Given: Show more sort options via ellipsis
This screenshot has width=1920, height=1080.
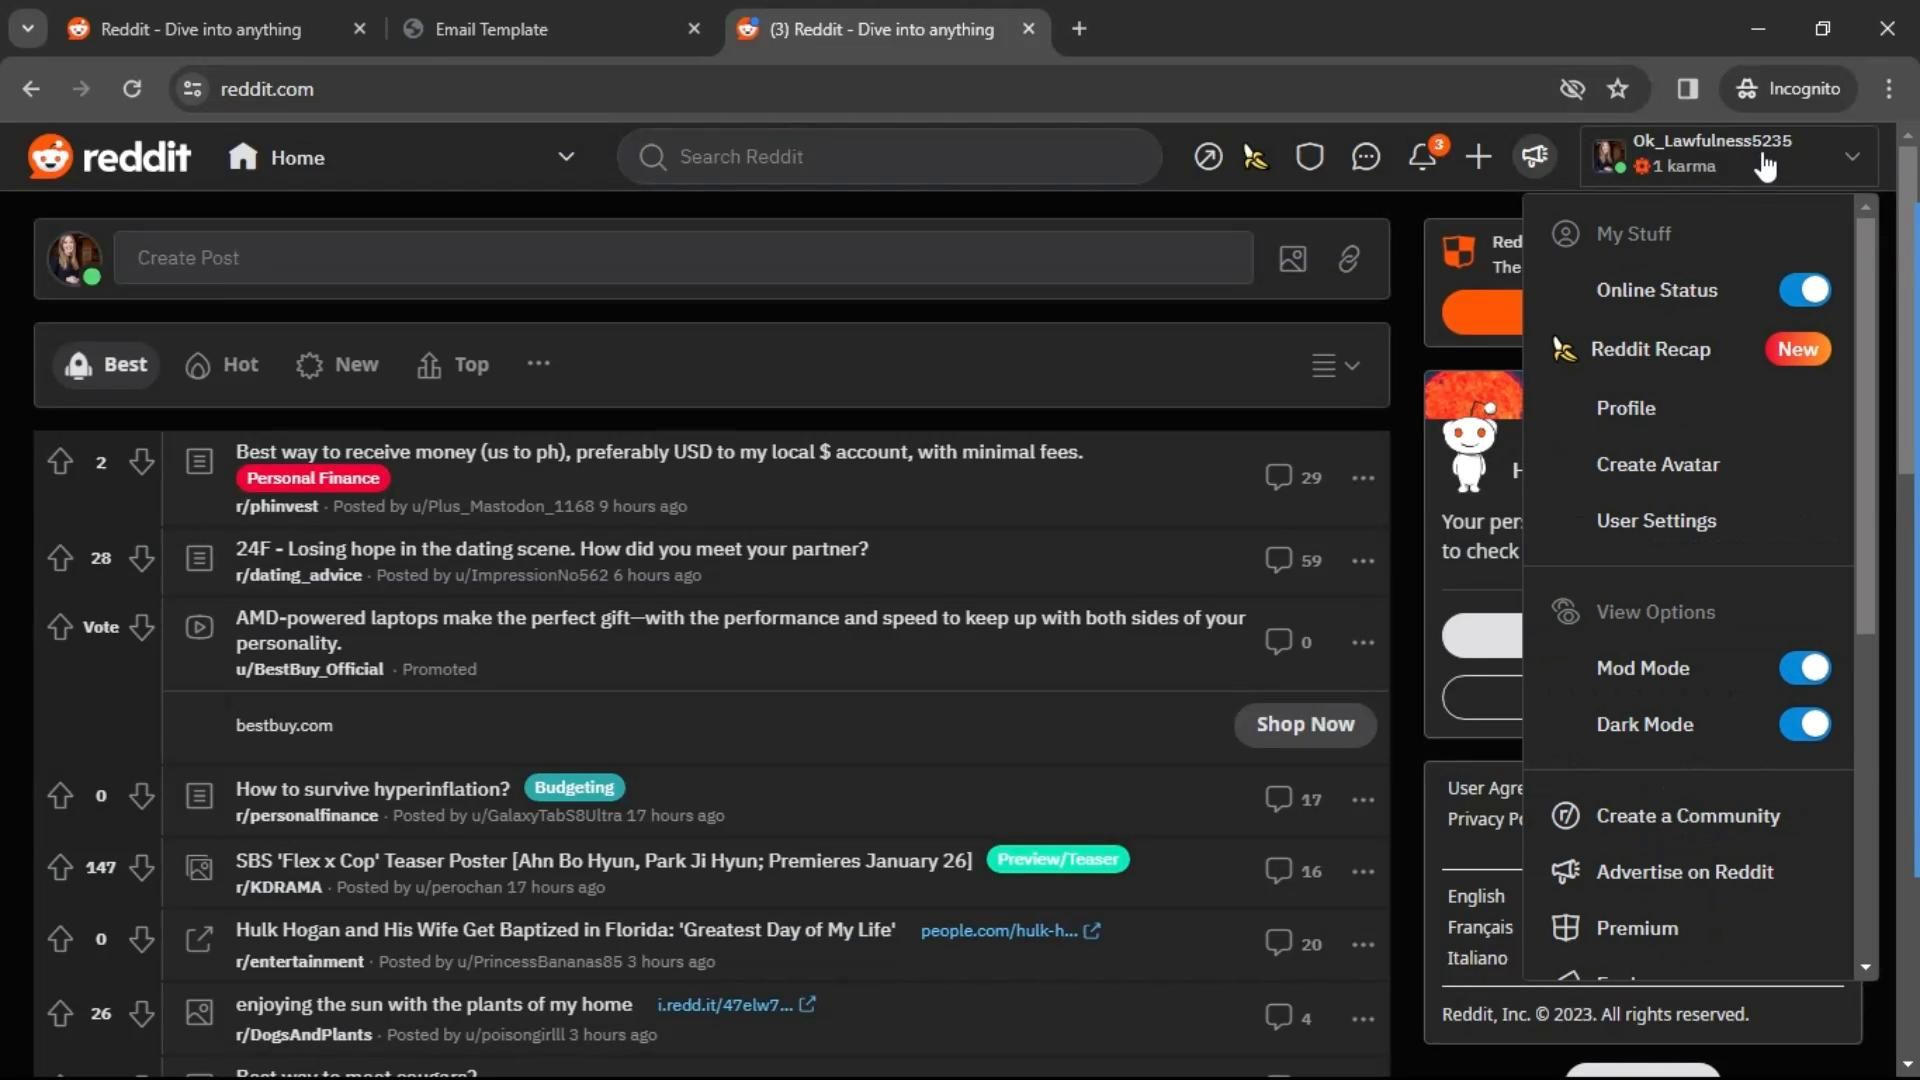Looking at the screenshot, I should coord(538,364).
